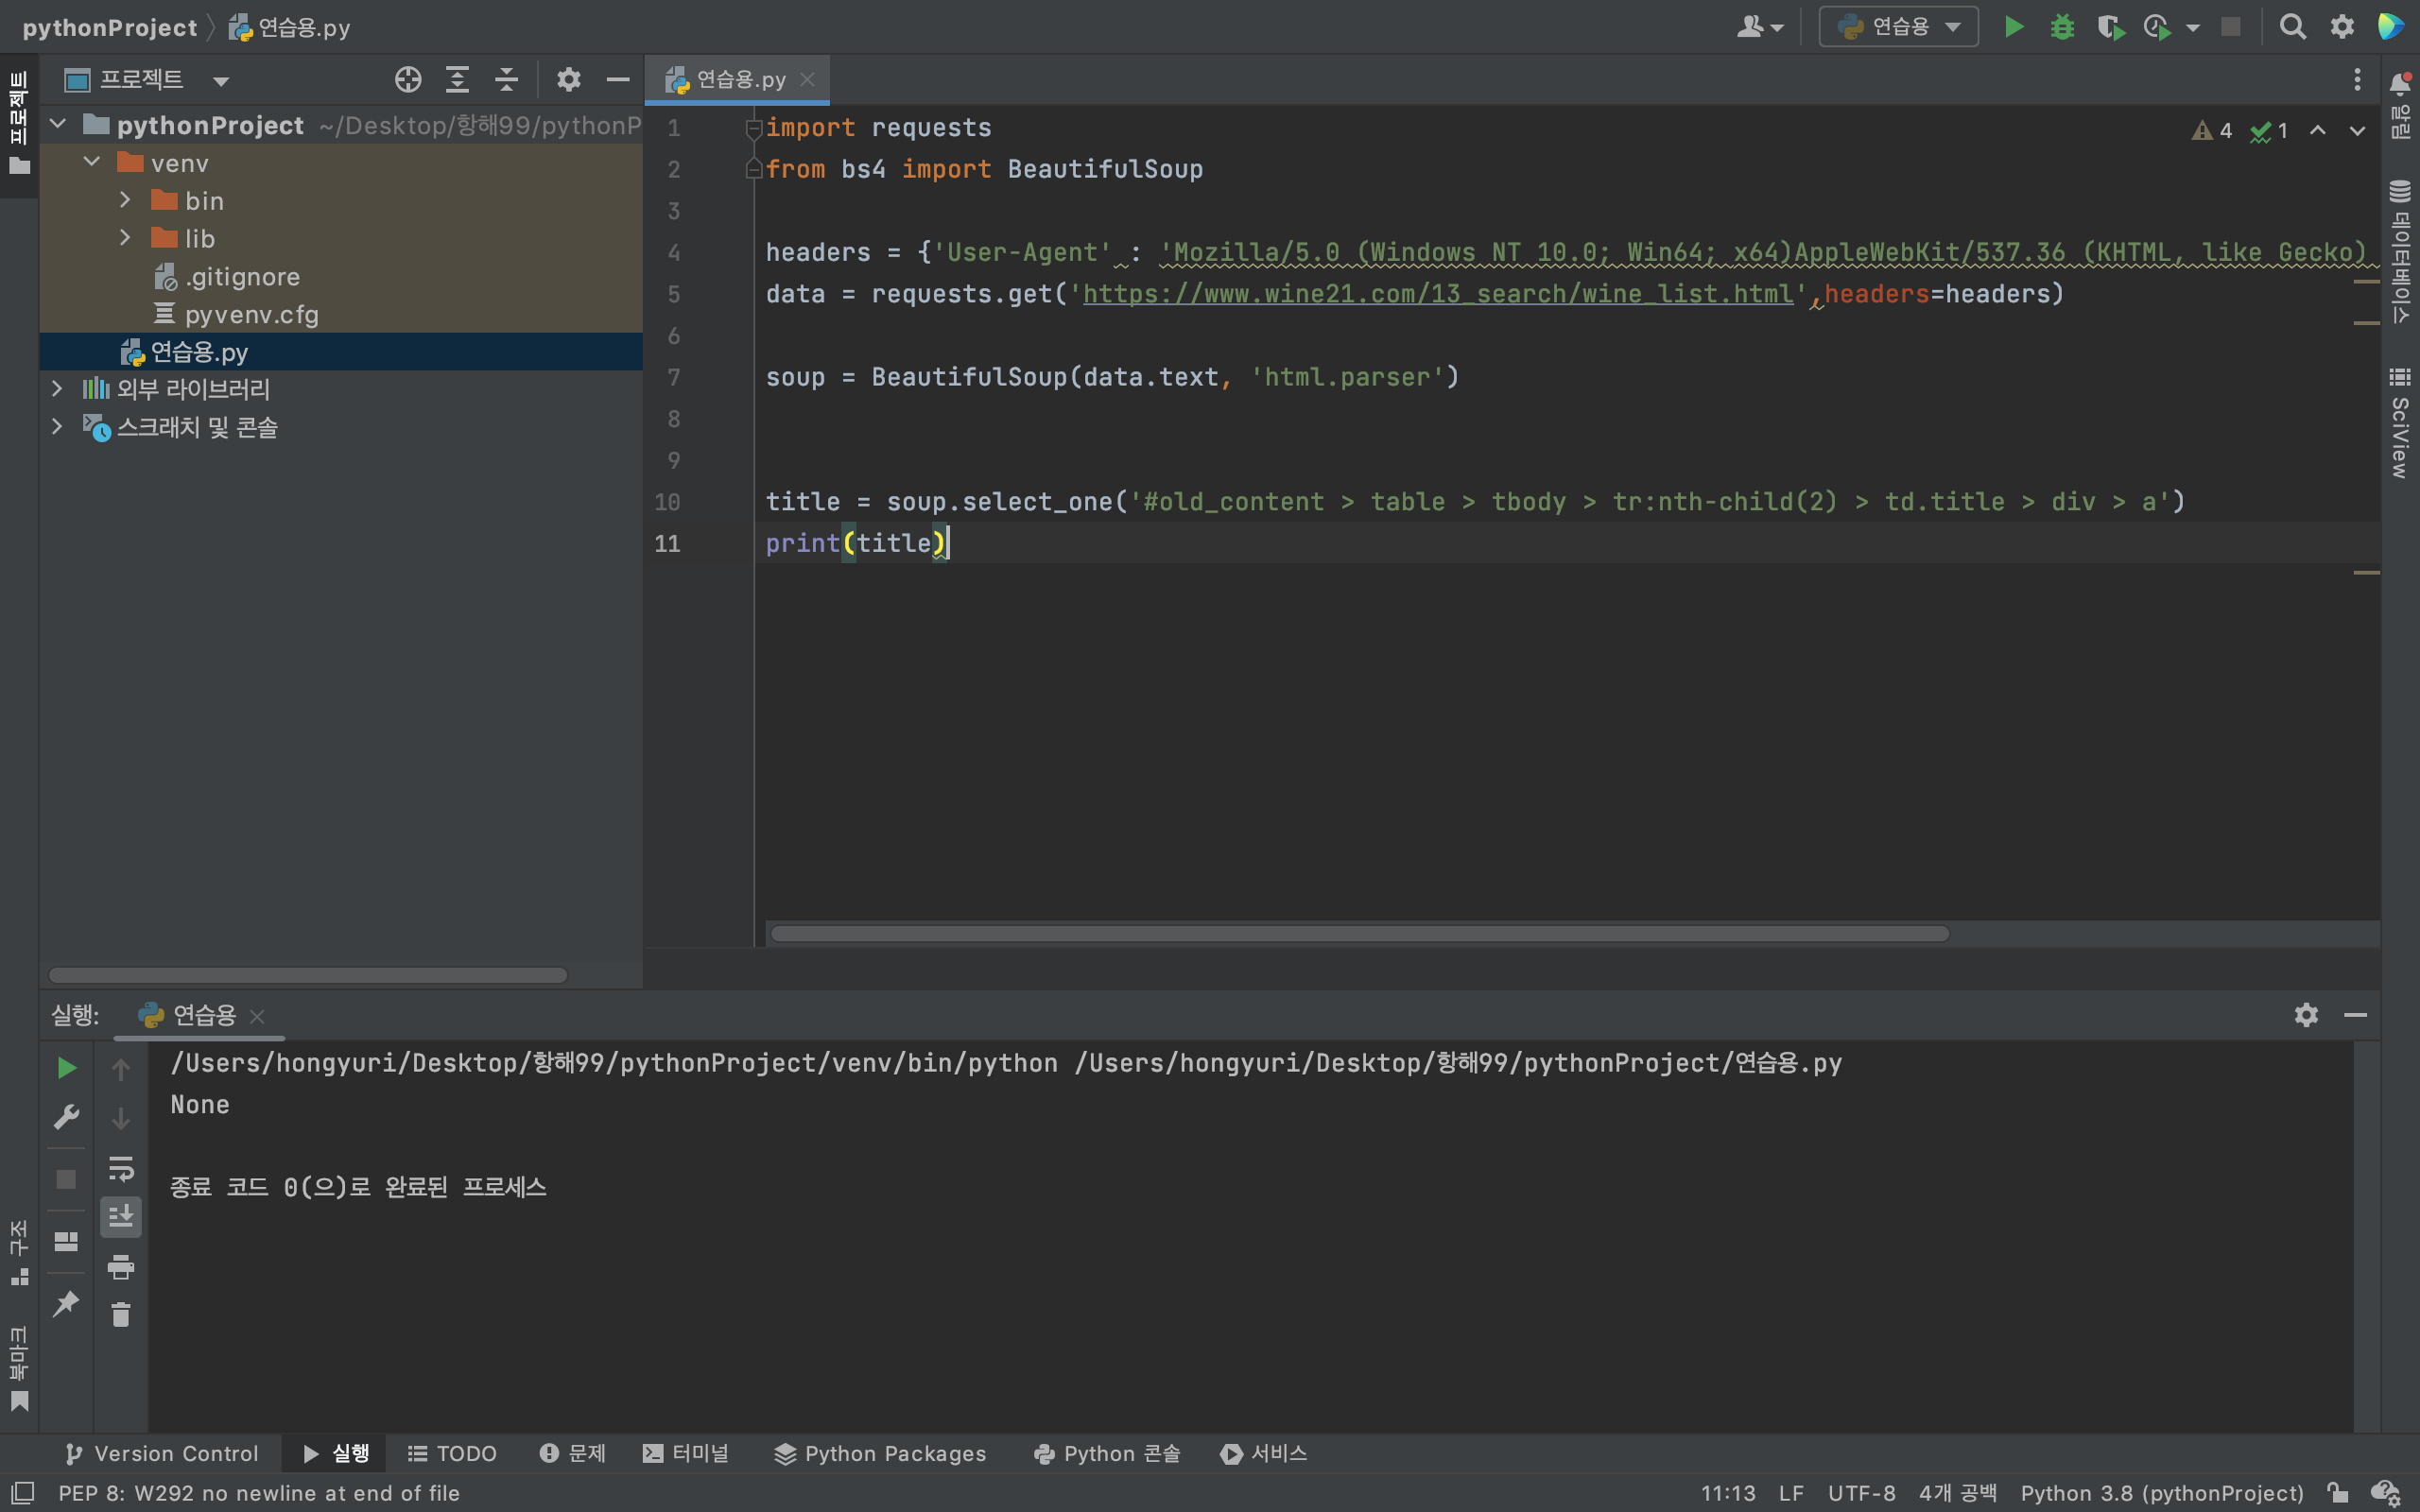The height and width of the screenshot is (1512, 2420).
Task: Open Python Packages tool tab
Action: pyautogui.click(x=880, y=1453)
